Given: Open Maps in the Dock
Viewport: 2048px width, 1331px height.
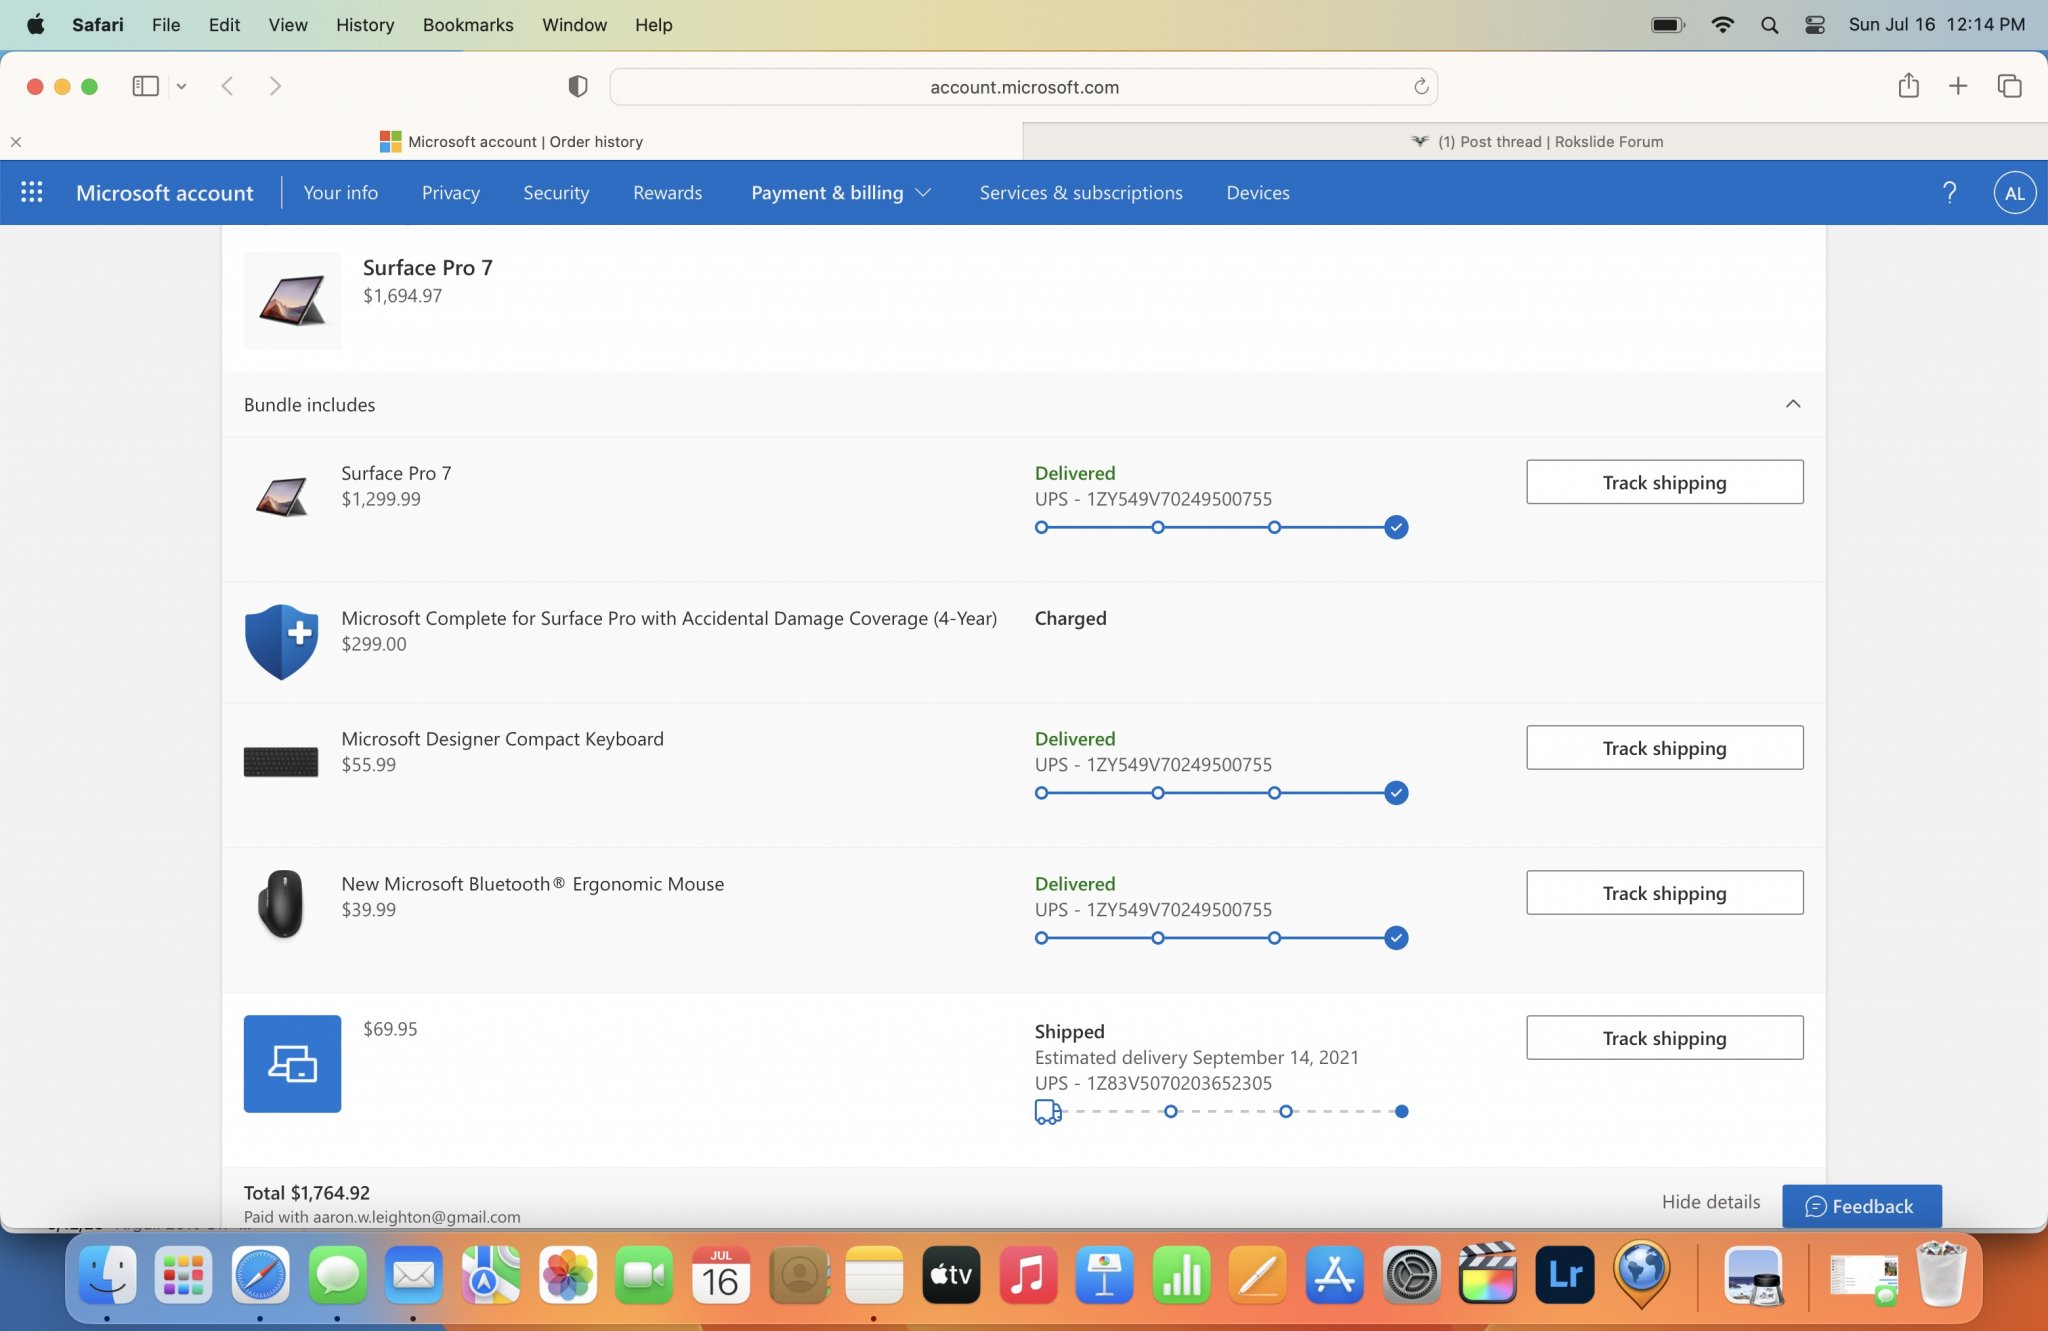Looking at the screenshot, I should [490, 1275].
